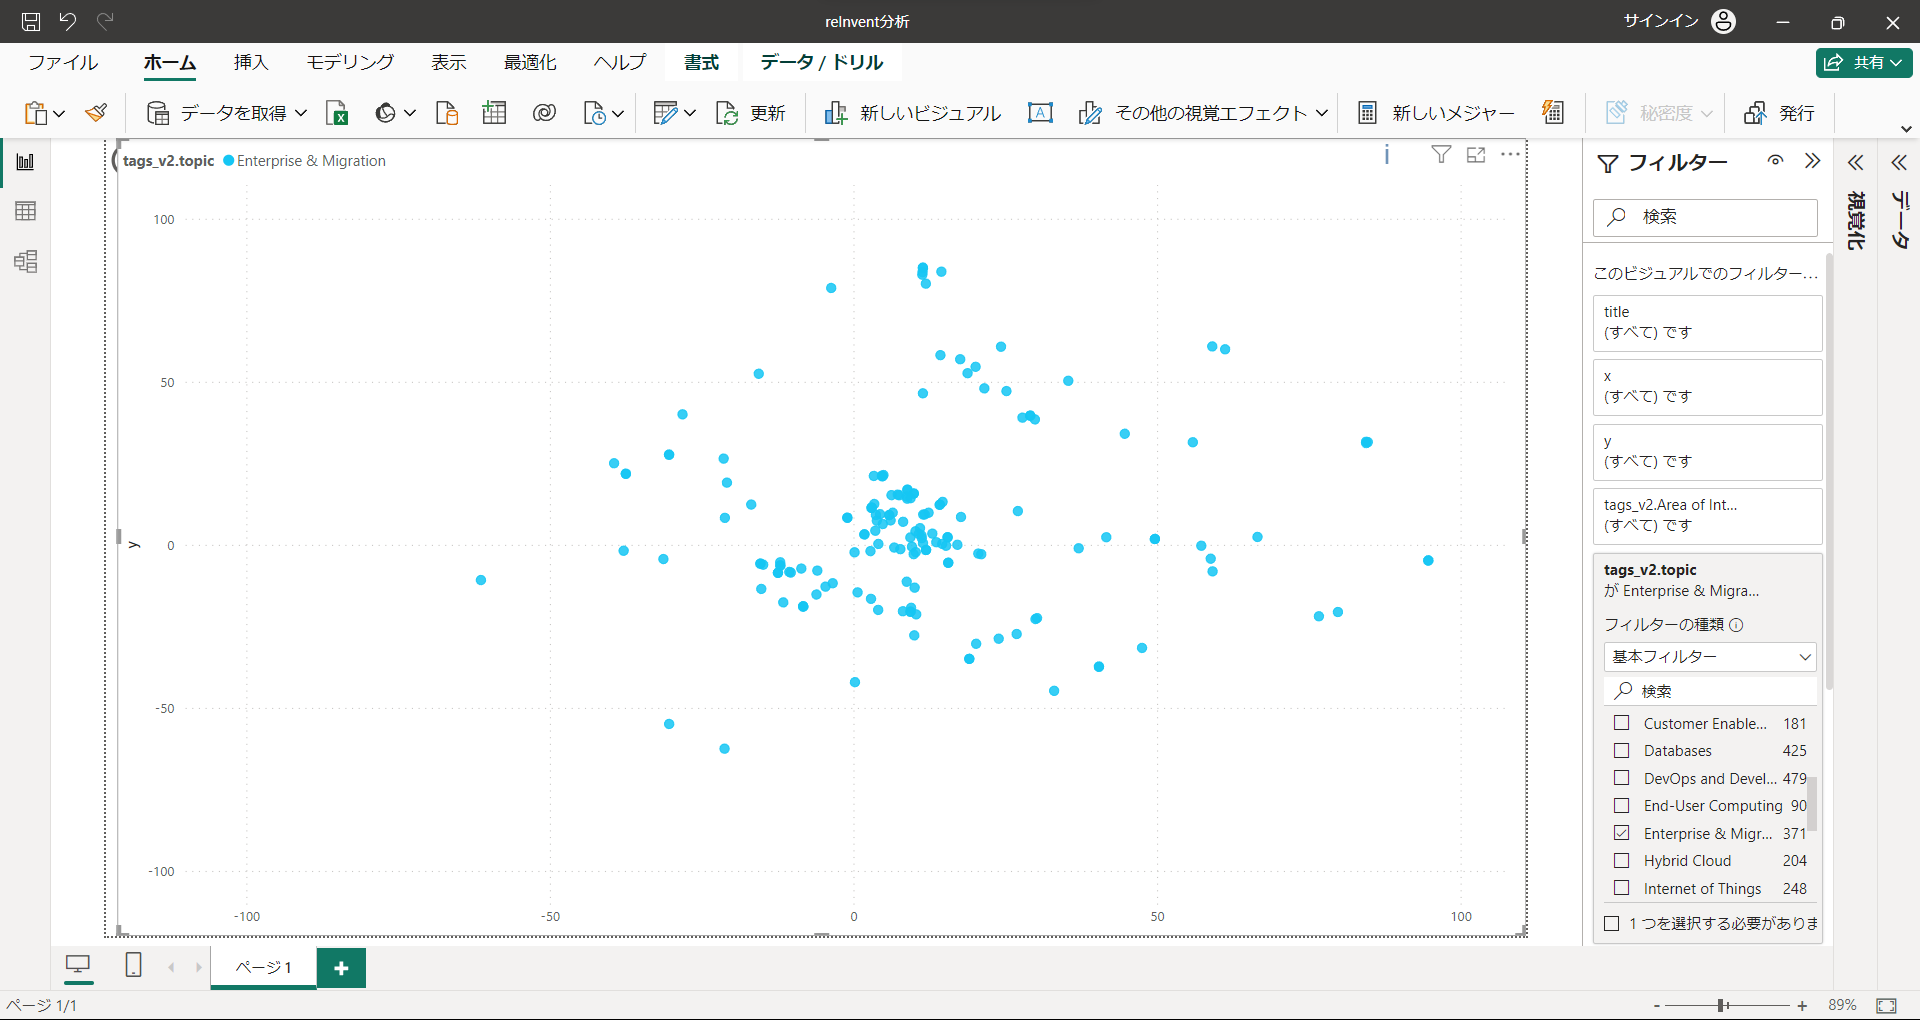Expand the データを取得 dropdown

click(x=300, y=113)
